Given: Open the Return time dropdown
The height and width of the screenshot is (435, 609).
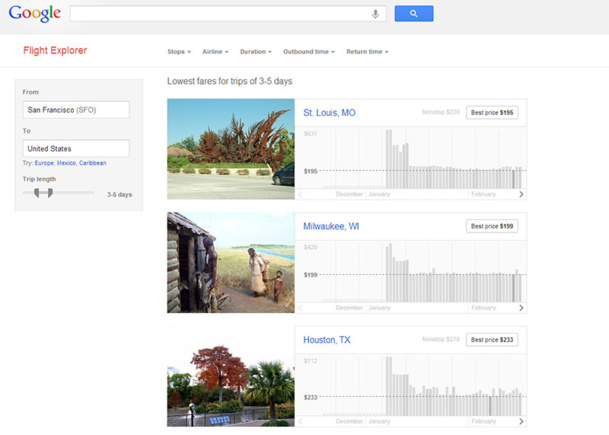Looking at the screenshot, I should (x=367, y=51).
